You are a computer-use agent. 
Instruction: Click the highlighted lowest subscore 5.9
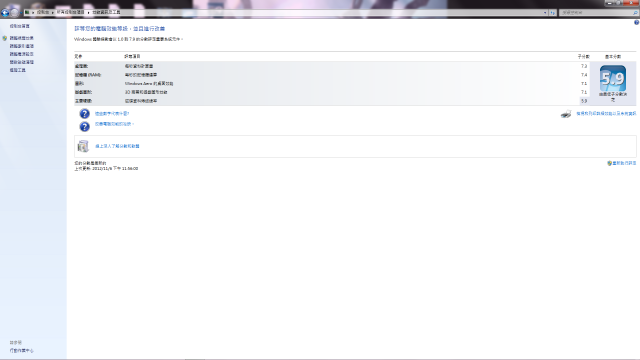(x=584, y=101)
